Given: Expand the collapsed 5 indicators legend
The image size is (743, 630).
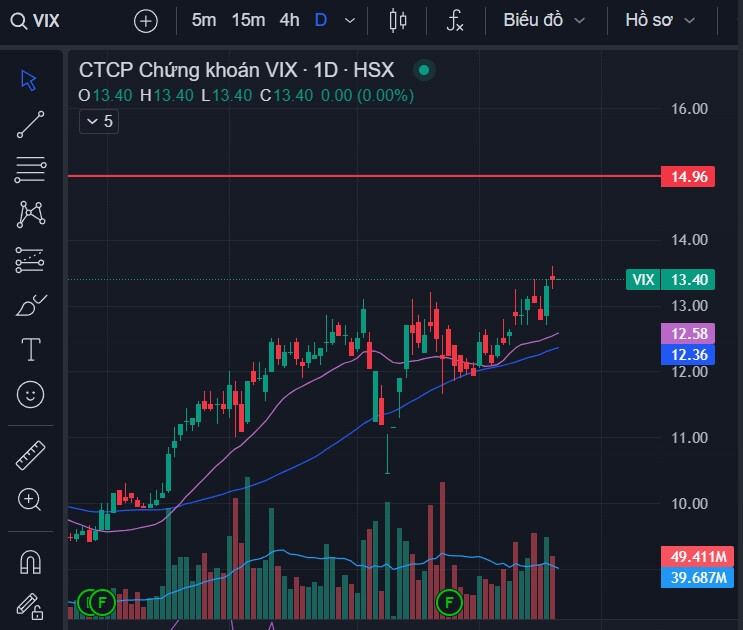Looking at the screenshot, I should [x=99, y=121].
